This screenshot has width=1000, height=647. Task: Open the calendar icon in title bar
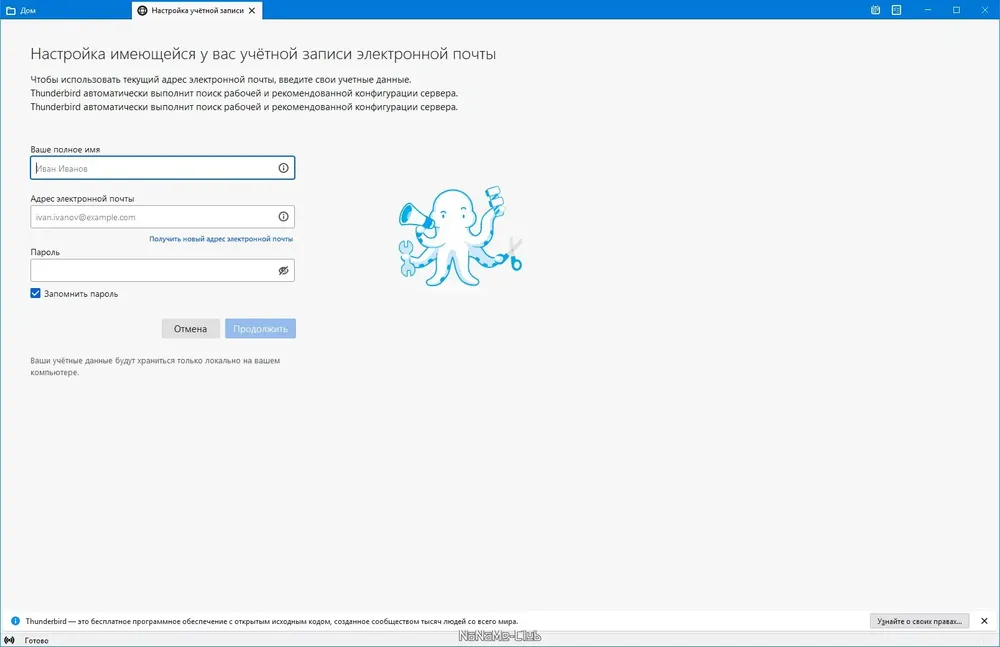tap(876, 10)
